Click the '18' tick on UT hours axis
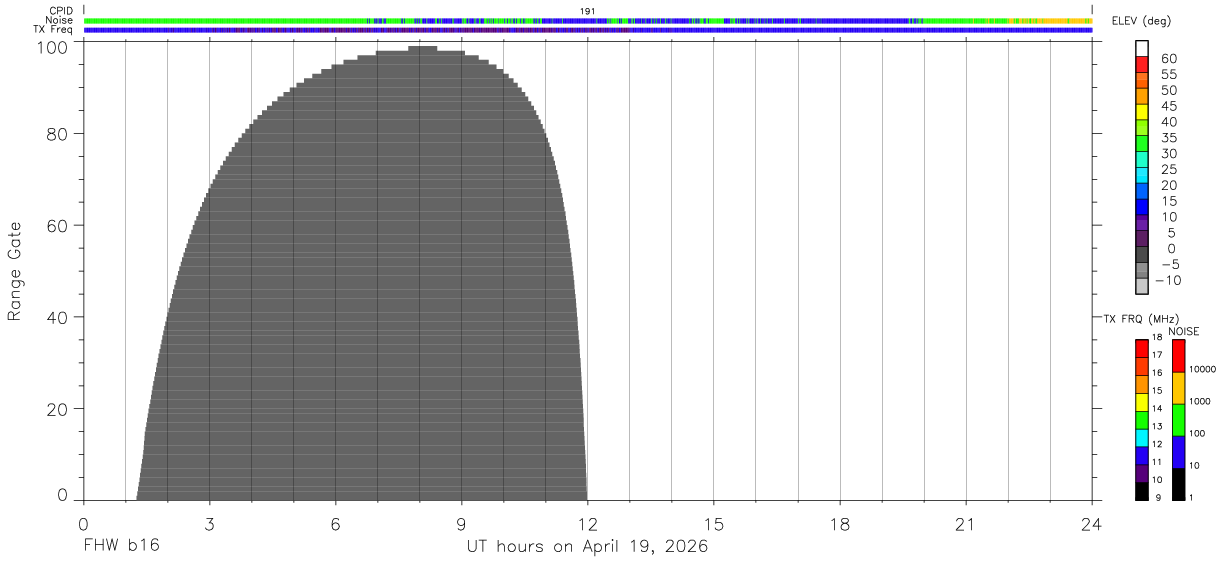 tap(839, 523)
